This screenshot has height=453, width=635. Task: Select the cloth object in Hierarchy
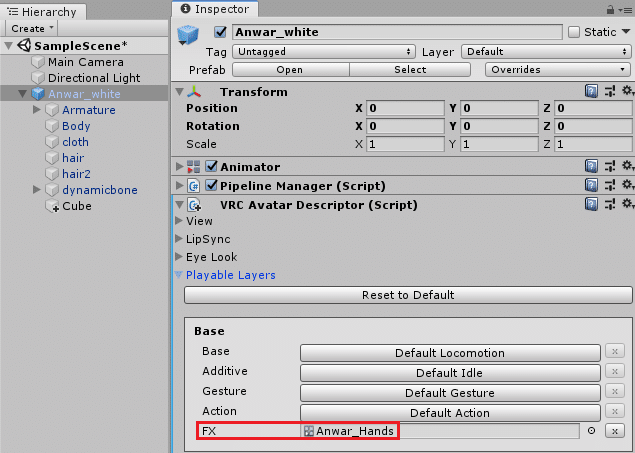click(x=75, y=142)
